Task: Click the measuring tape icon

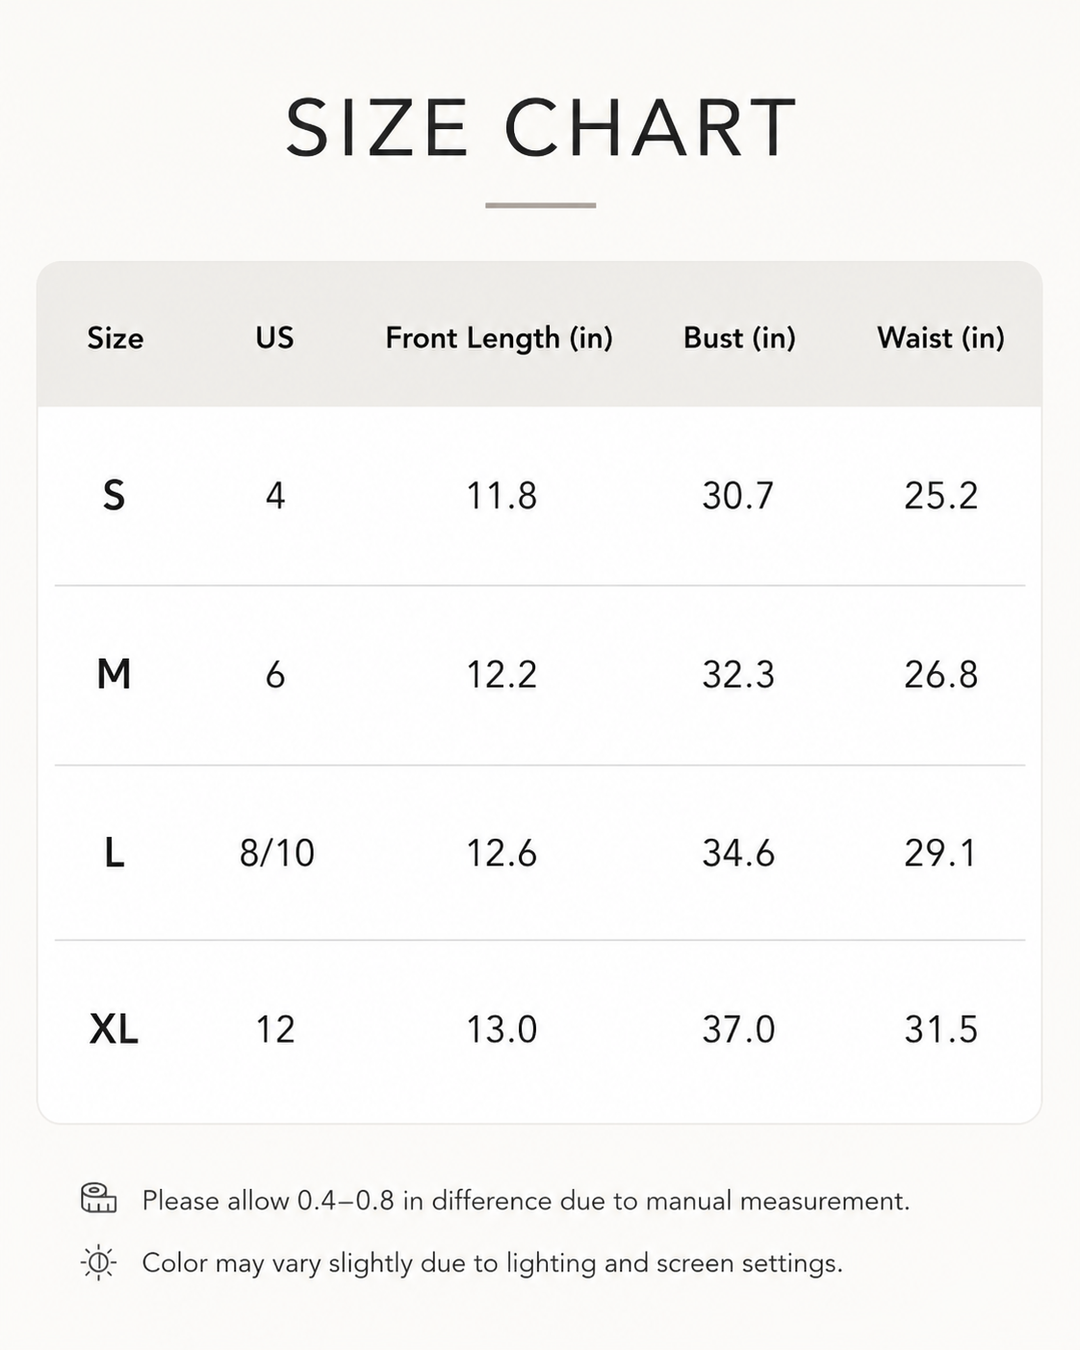Action: (98, 1198)
